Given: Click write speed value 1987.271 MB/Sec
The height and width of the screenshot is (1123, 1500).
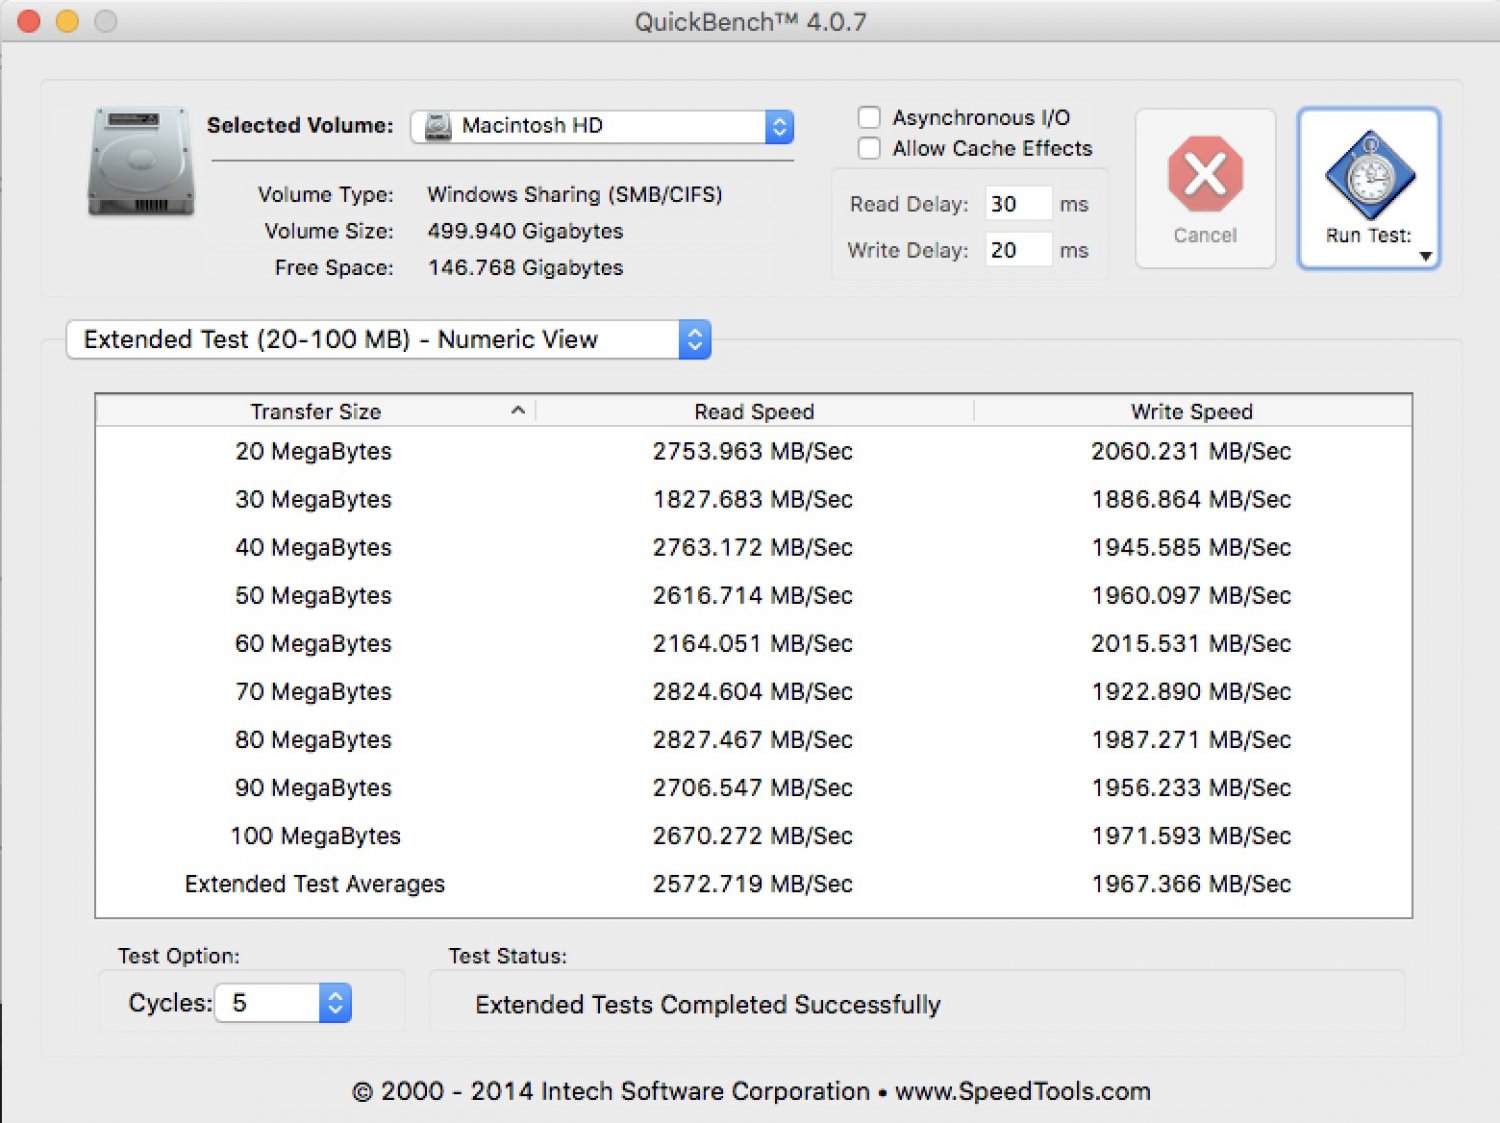Looking at the screenshot, I should pyautogui.click(x=1191, y=740).
